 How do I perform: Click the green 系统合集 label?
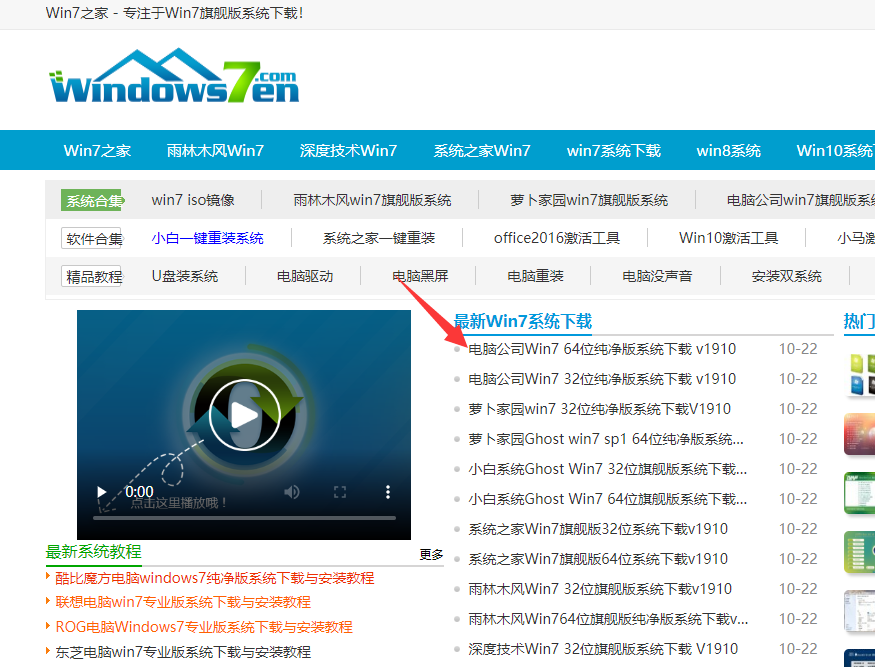(x=93, y=200)
